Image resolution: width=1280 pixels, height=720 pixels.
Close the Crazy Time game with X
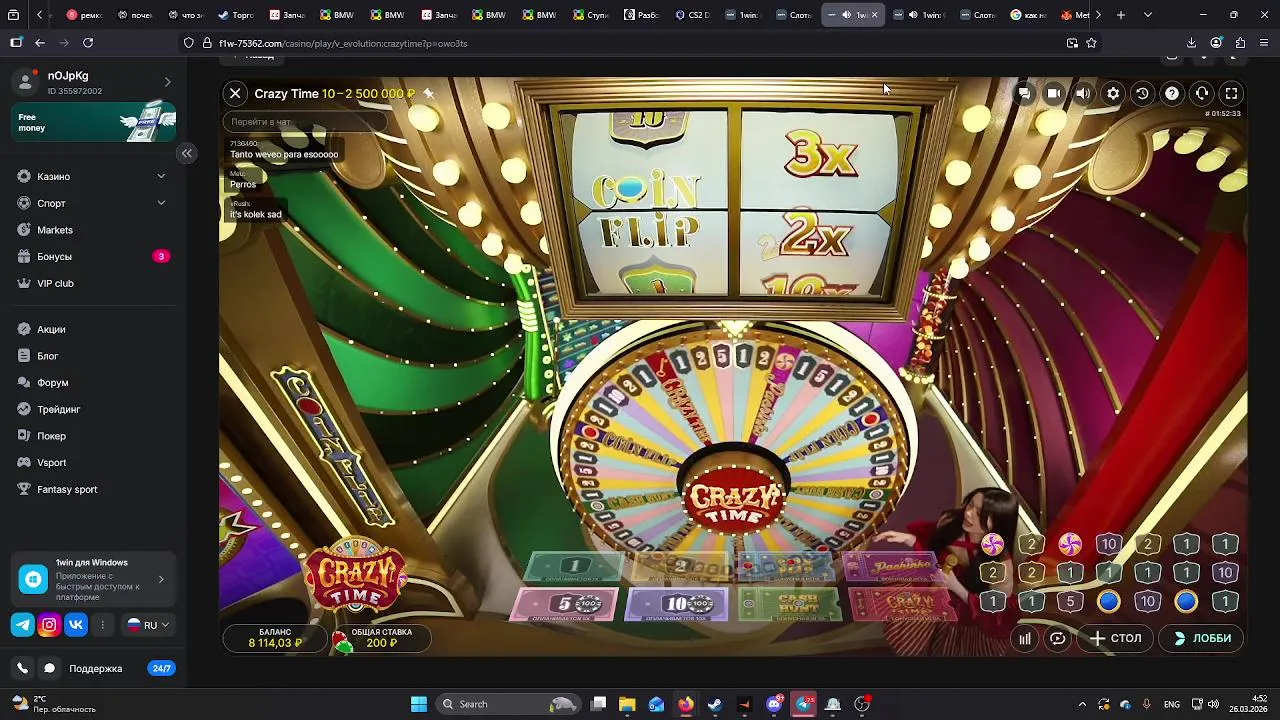235,93
